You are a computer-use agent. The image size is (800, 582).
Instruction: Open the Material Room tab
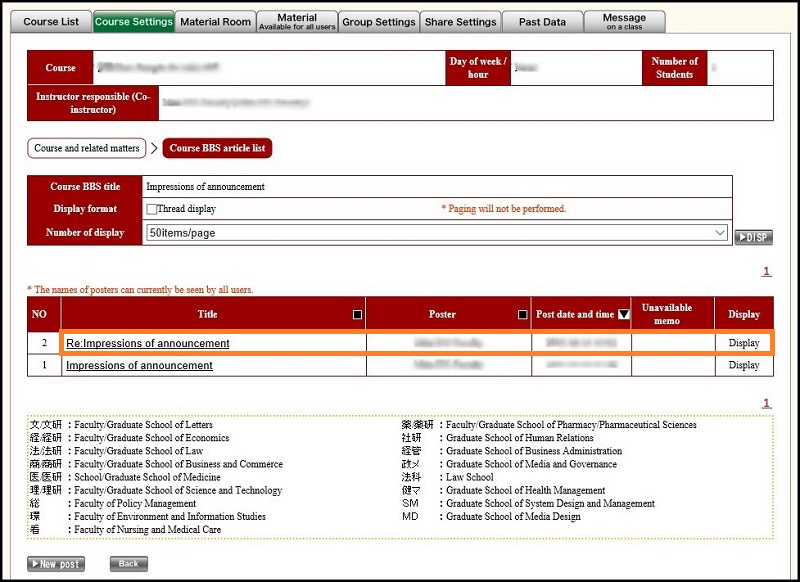(x=215, y=22)
